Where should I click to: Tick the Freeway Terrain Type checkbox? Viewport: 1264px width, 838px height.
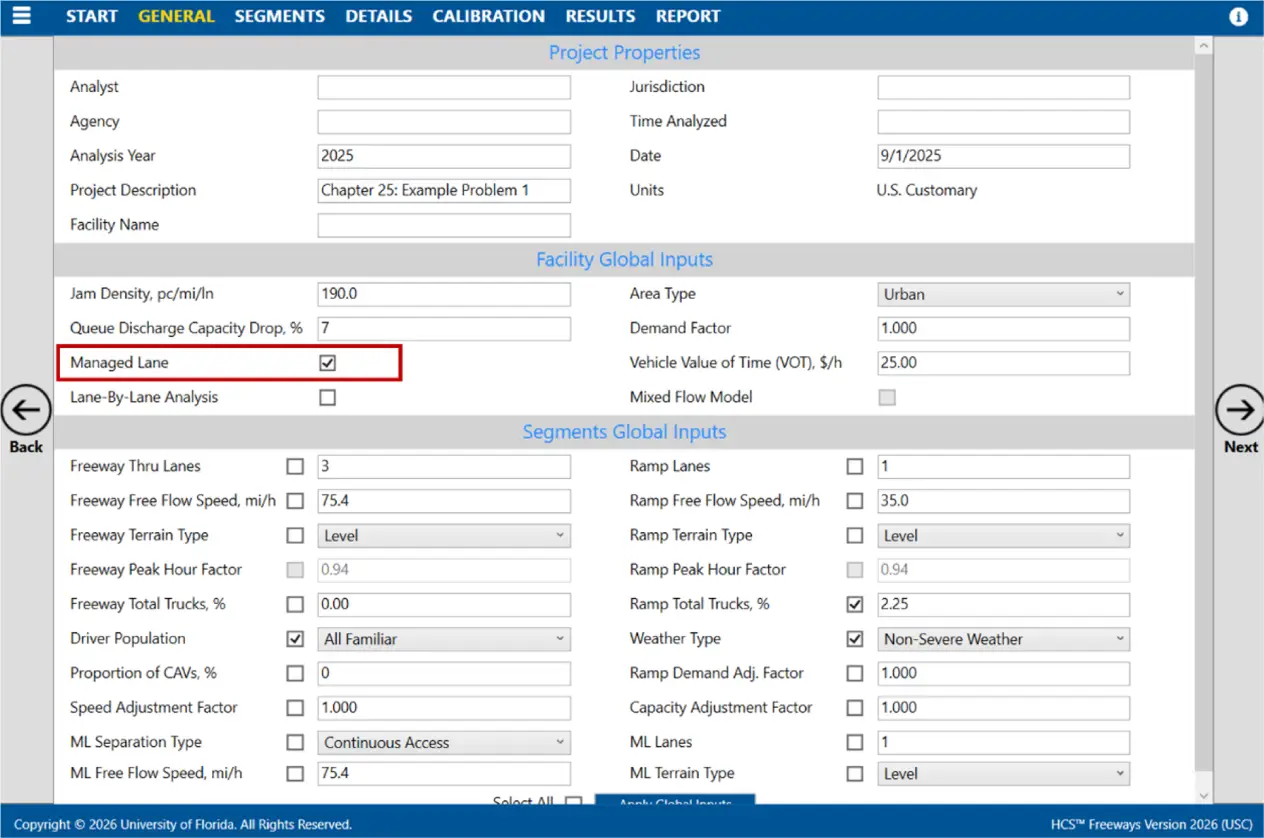[295, 535]
